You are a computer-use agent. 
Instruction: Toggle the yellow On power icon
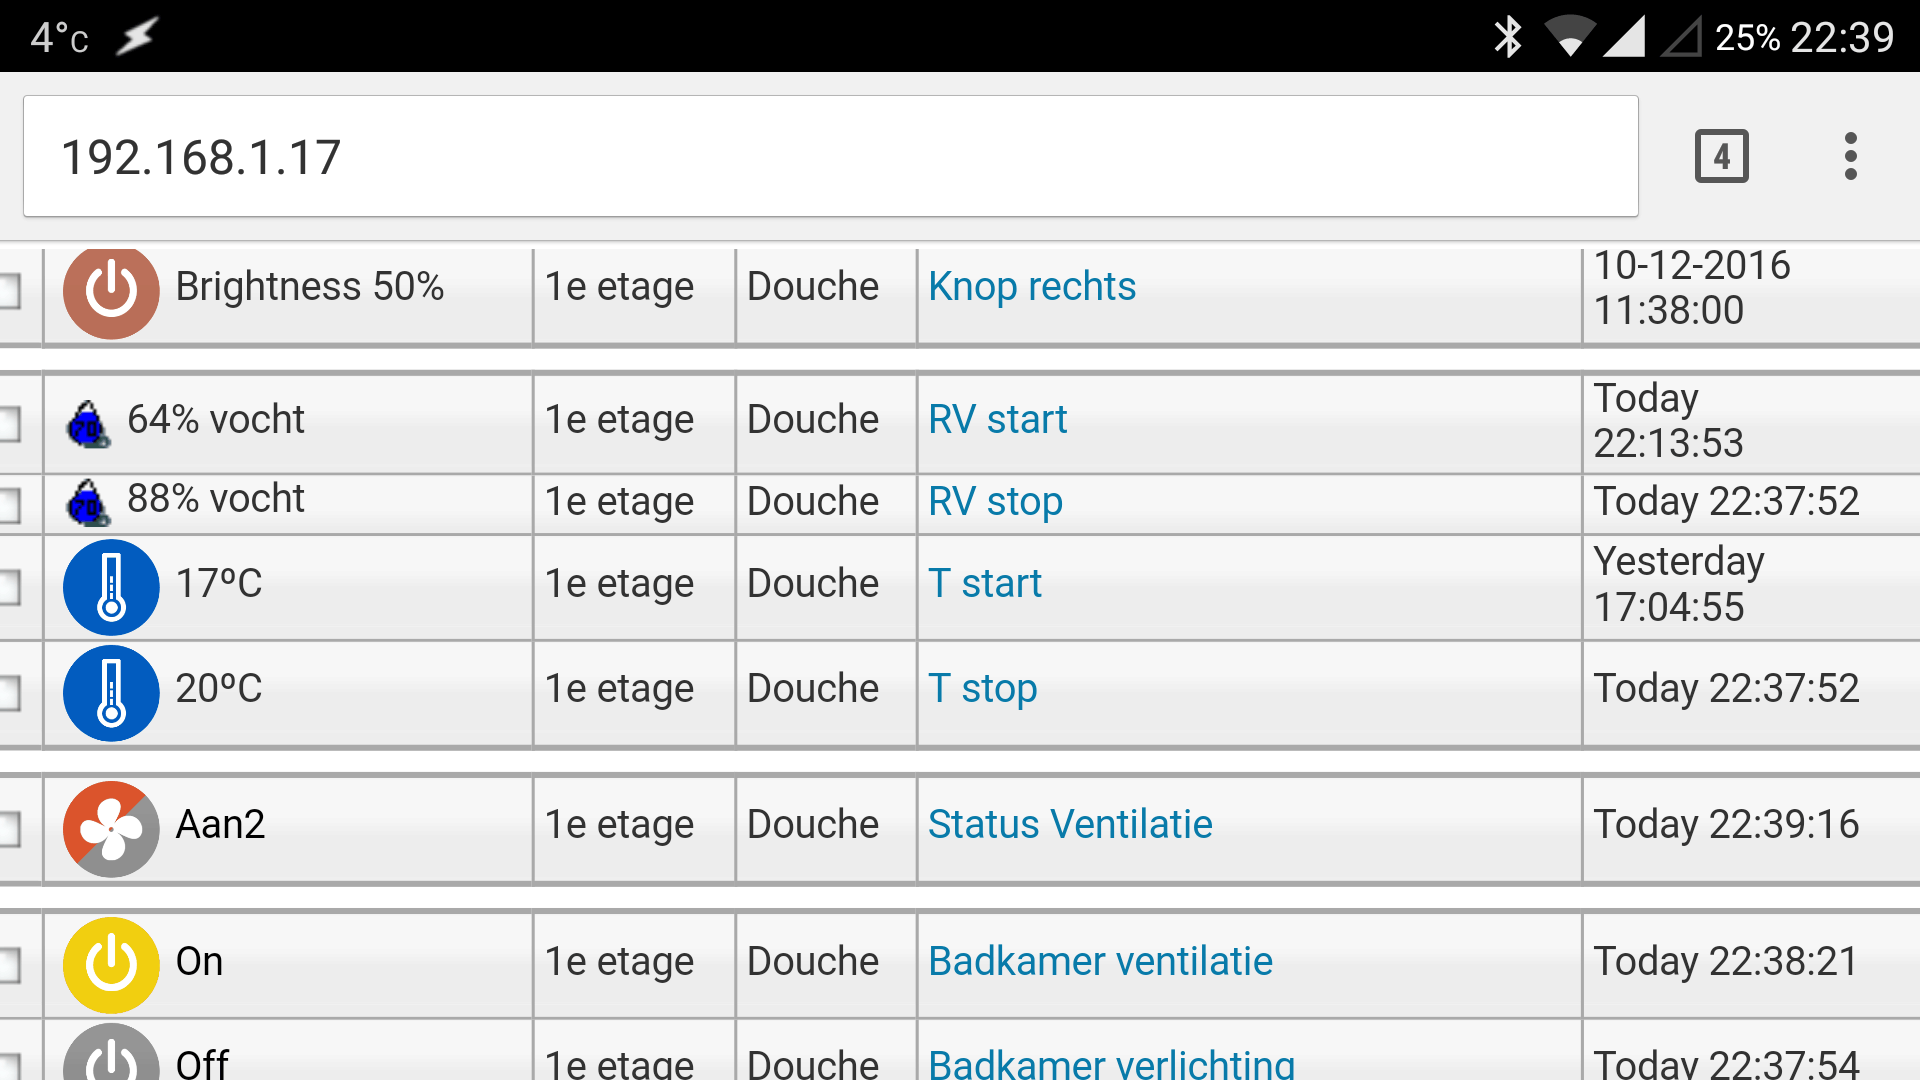tap(111, 964)
